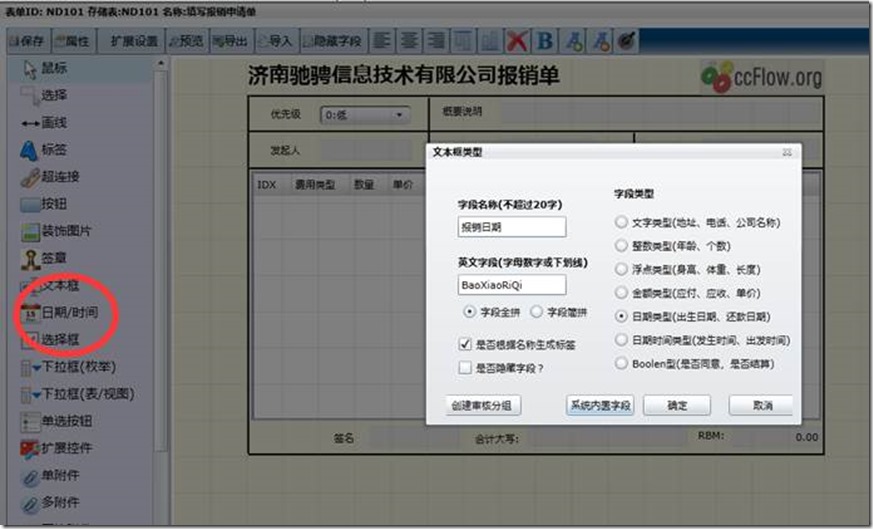
Task: Open the hidden fields (隐藏字段) button
Action: 333,41
